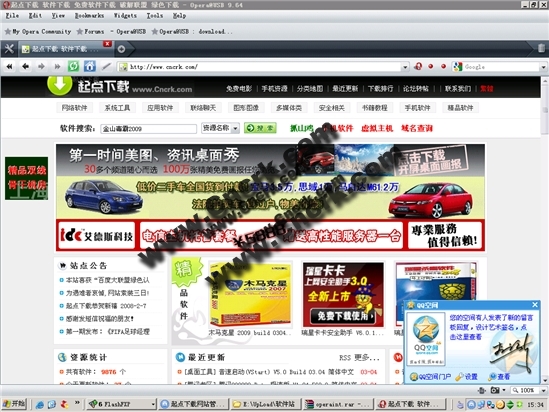This screenshot has height=412, width=549.
Task: Click the Rewind navigation button
Action: click(9, 66)
